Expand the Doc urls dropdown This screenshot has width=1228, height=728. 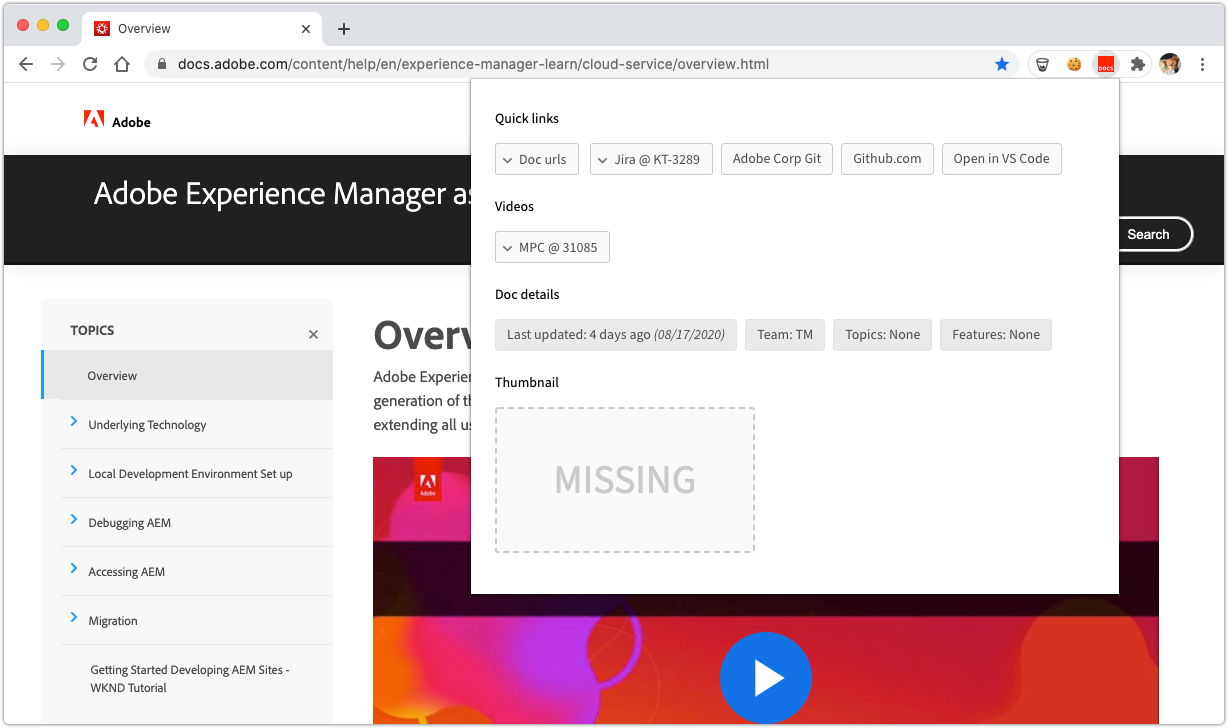536,159
